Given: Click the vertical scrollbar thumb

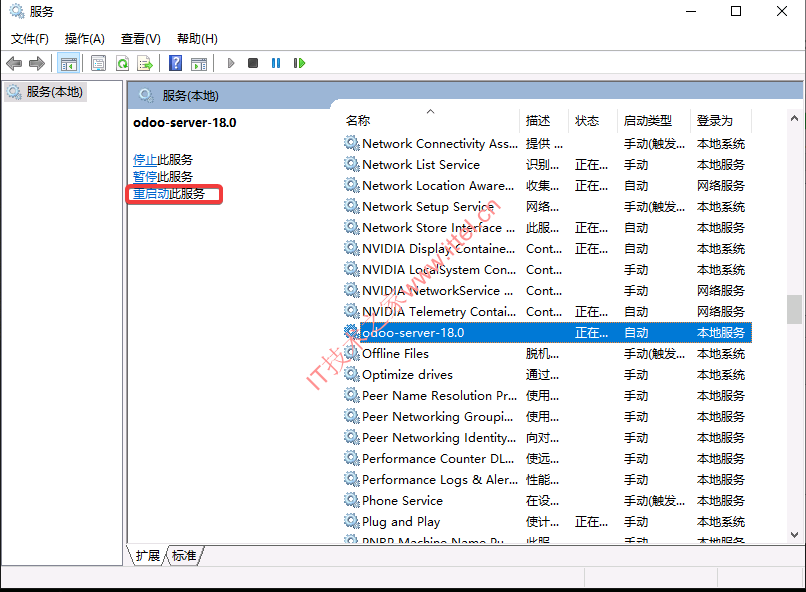Looking at the screenshot, I should click(x=794, y=309).
